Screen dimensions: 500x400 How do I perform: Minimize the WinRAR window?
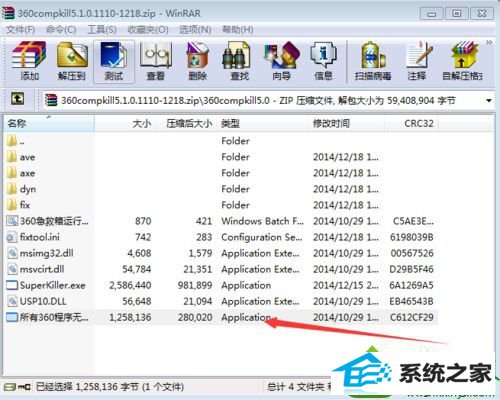click(x=431, y=14)
